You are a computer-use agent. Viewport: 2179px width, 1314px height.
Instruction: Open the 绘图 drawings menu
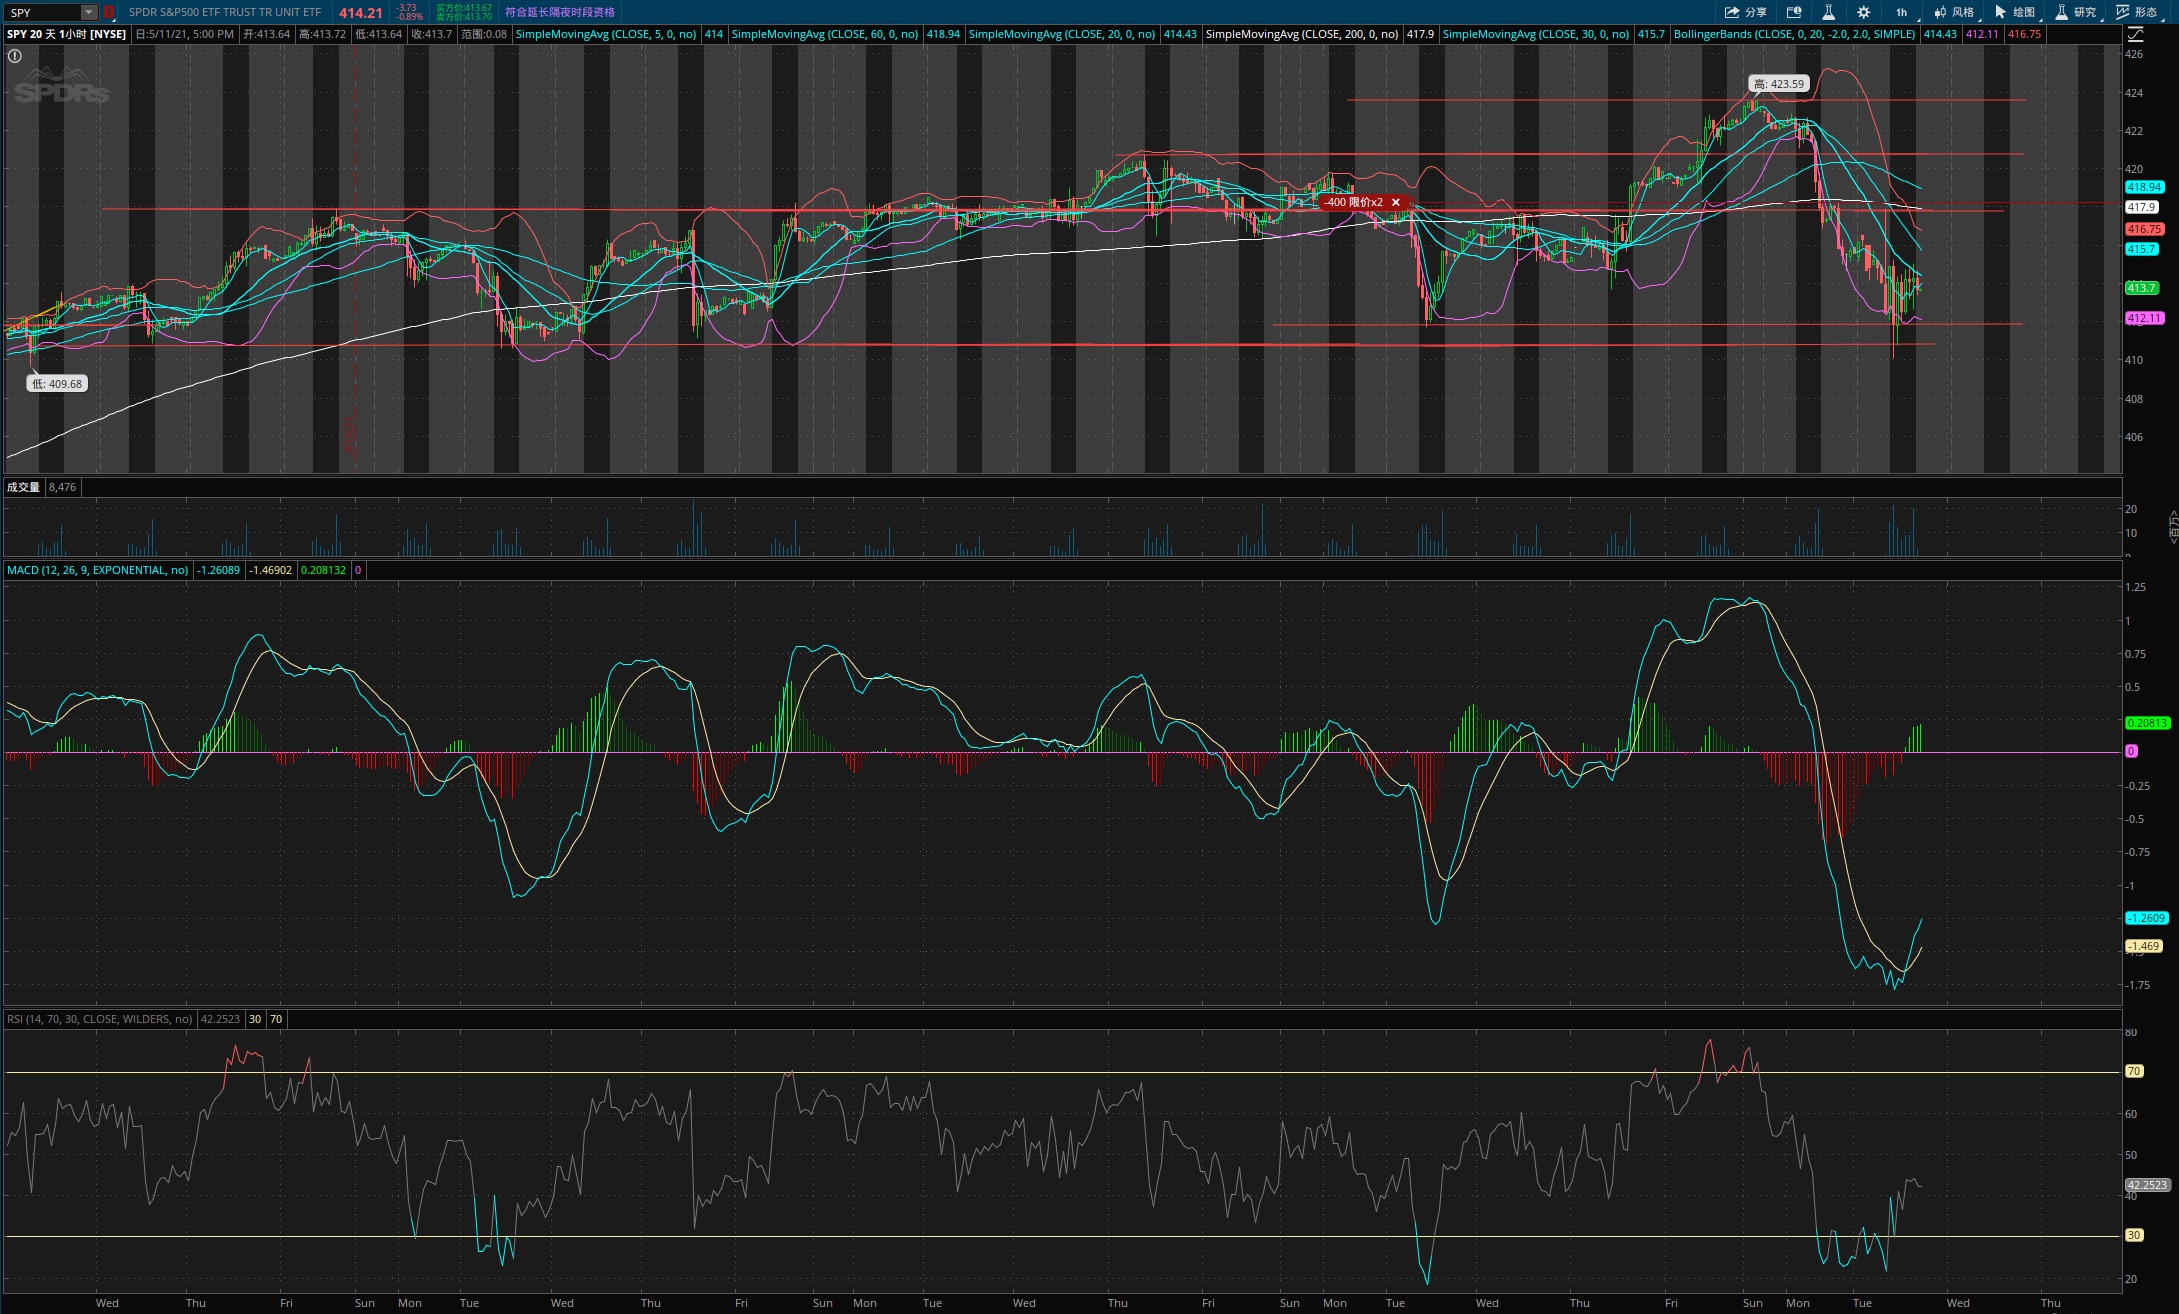[x=2015, y=12]
